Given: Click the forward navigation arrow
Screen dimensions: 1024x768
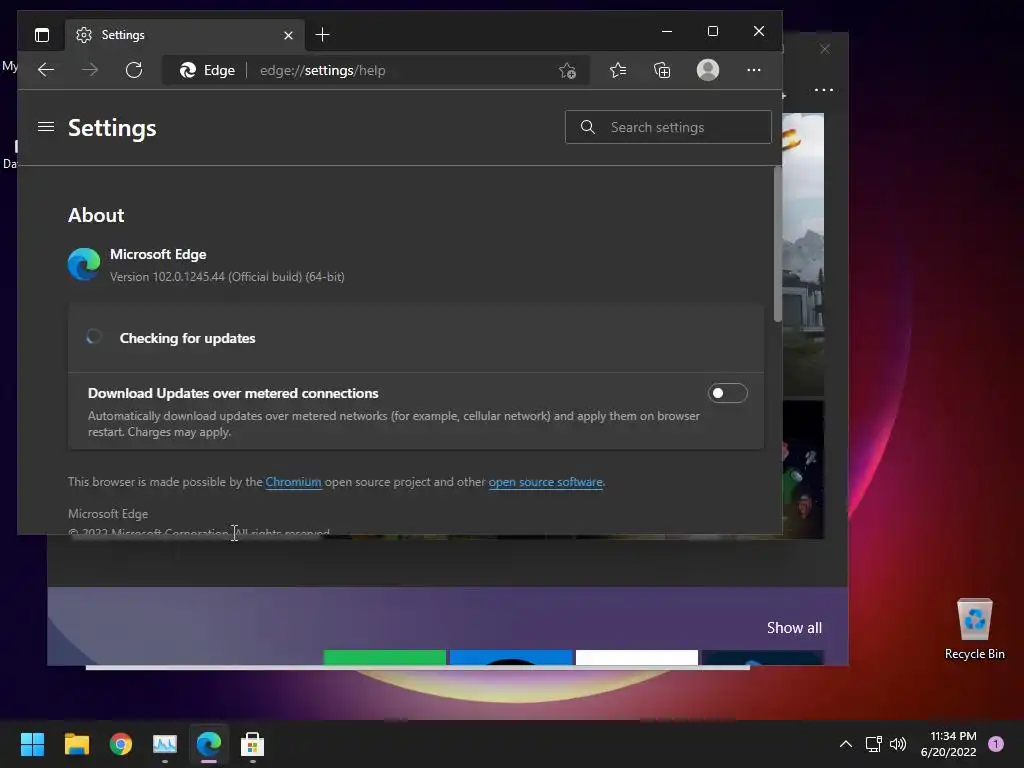Looking at the screenshot, I should click(90, 70).
